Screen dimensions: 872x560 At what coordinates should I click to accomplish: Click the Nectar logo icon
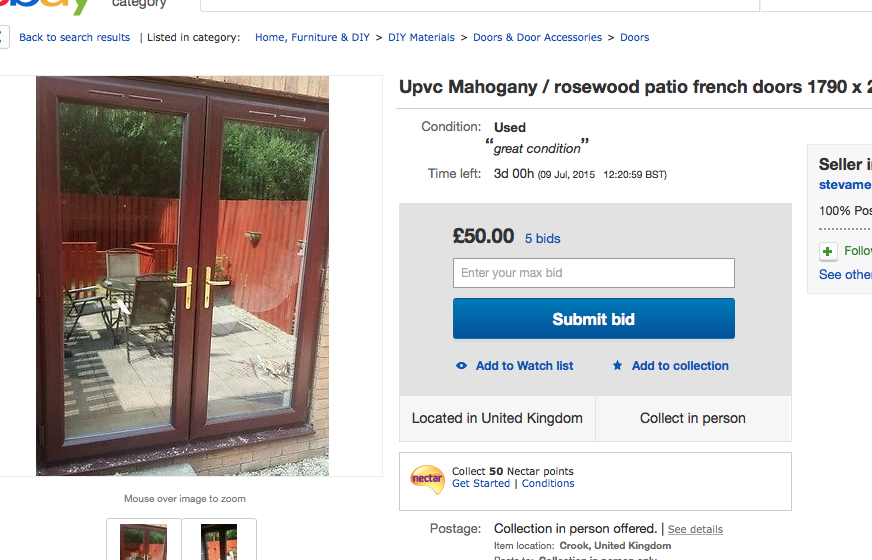coord(427,479)
